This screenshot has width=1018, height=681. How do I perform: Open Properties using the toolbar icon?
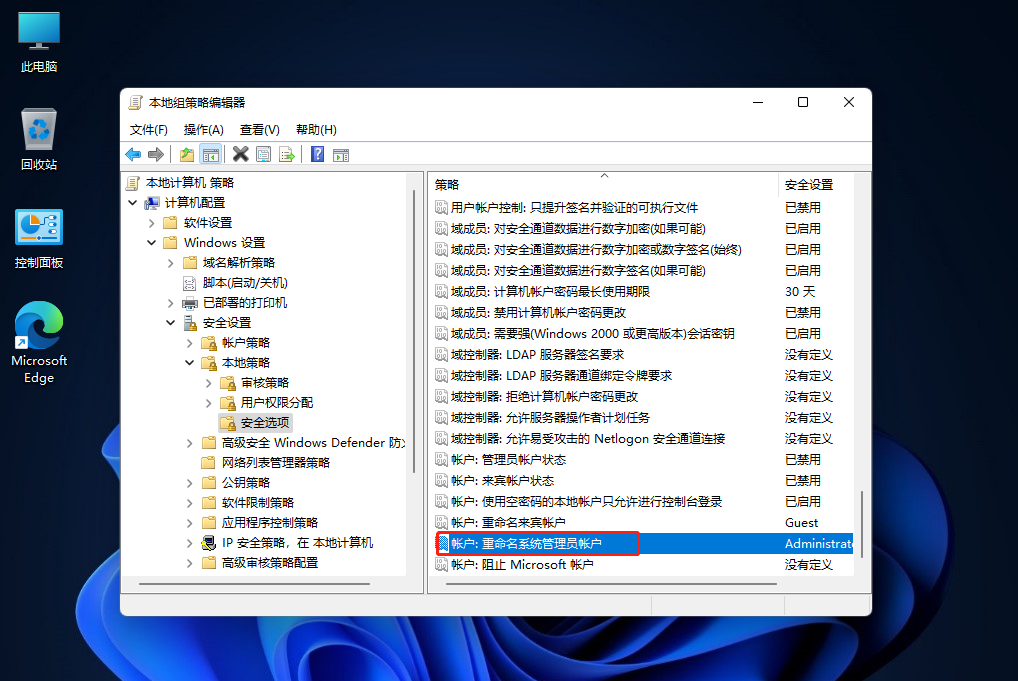click(x=263, y=154)
